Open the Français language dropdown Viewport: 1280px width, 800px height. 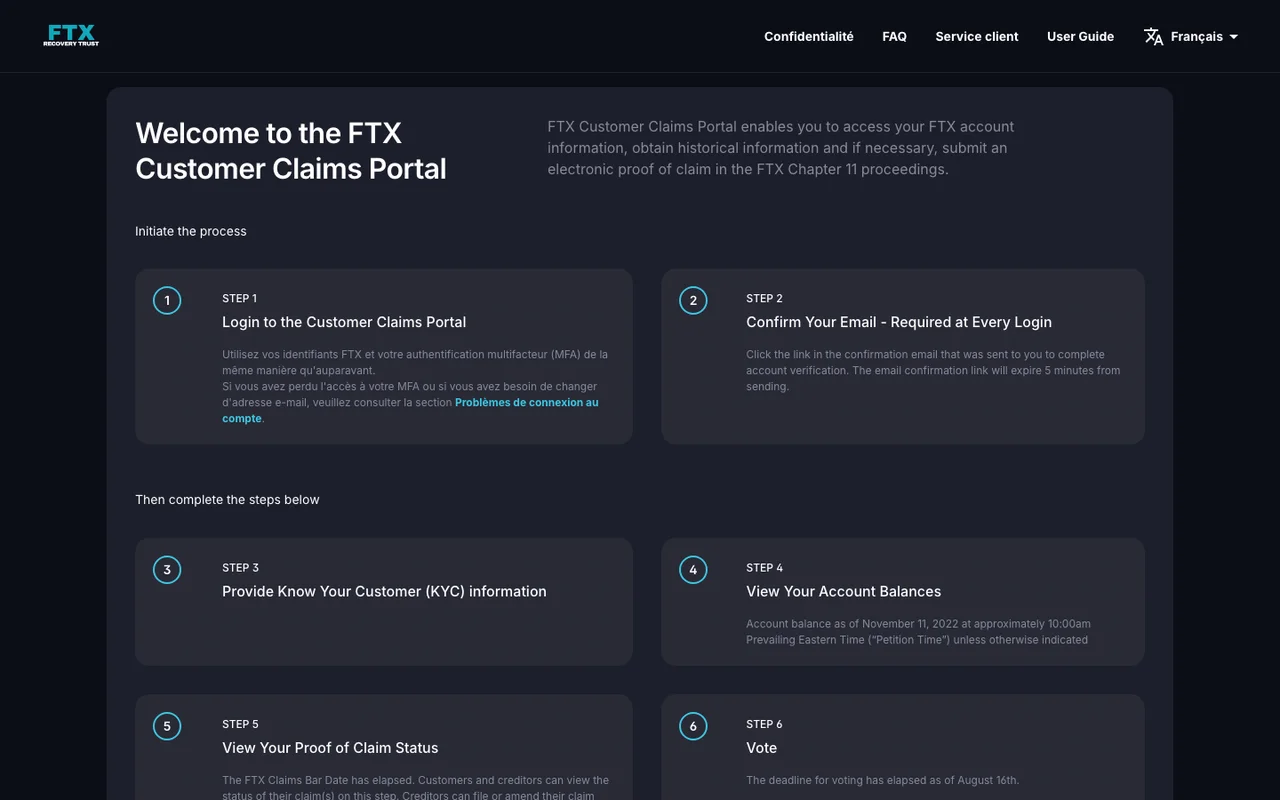pos(1191,37)
